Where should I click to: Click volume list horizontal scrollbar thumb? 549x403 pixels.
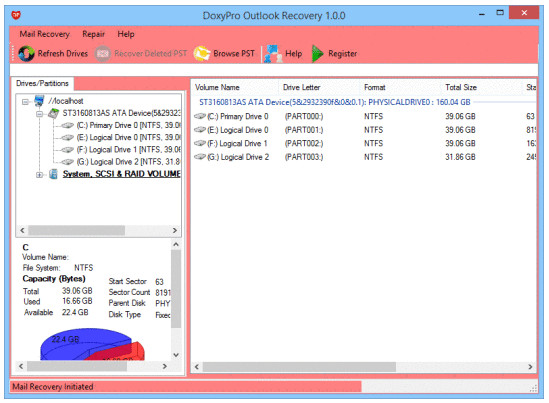[x=299, y=367]
